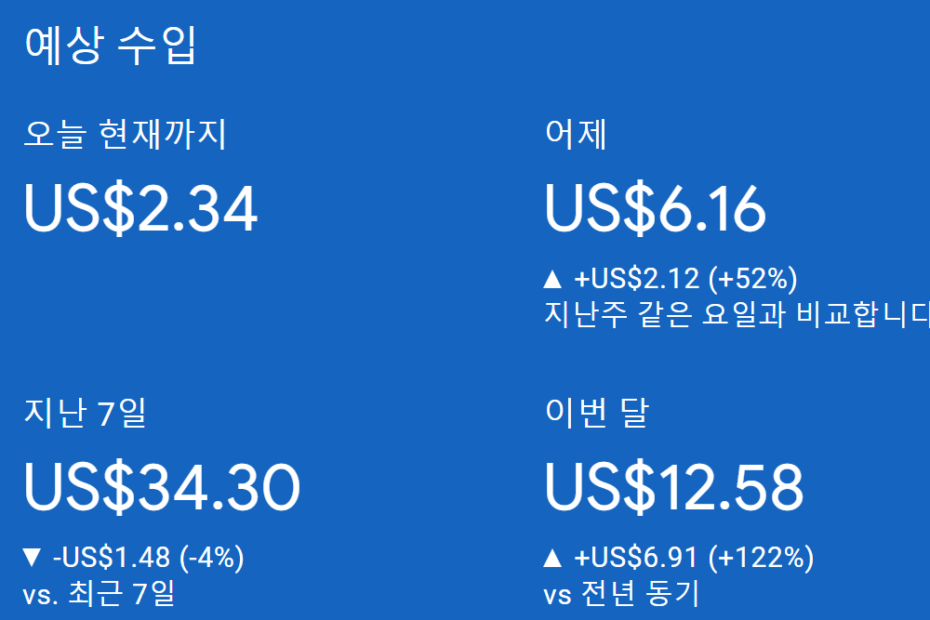Select today's earnings US$2.34
Image resolution: width=930 pixels, height=620 pixels.
pos(141,209)
